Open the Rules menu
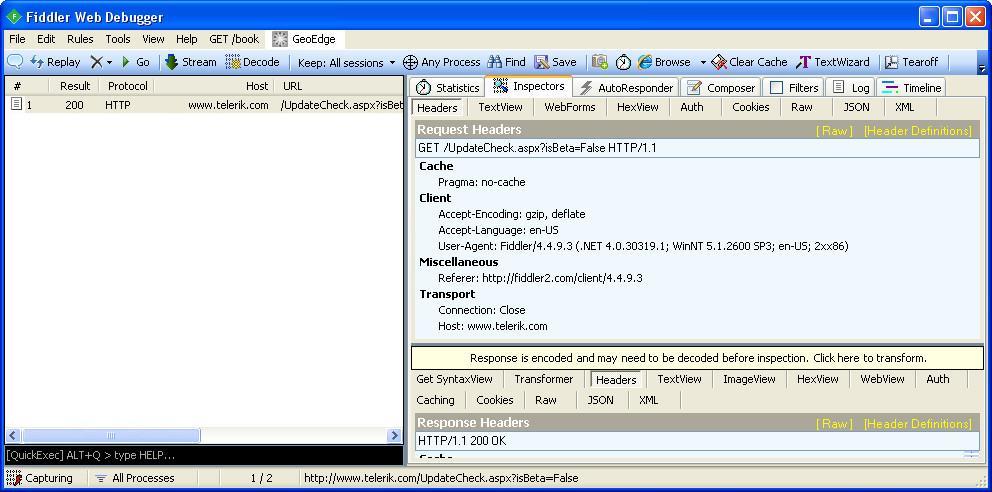 coord(80,39)
